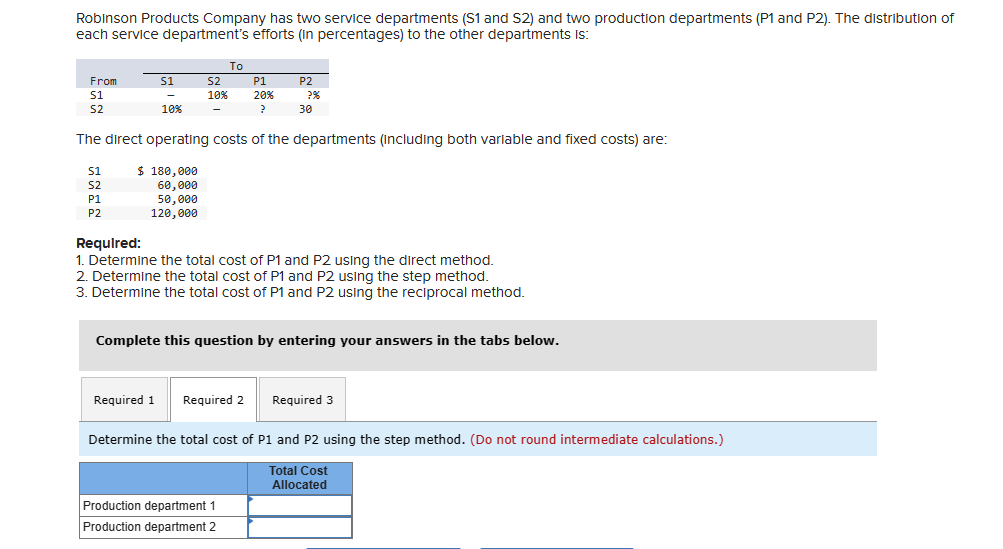The width and height of the screenshot is (1003, 549).
Task: Open the Required 1 tab
Action: click(x=124, y=400)
